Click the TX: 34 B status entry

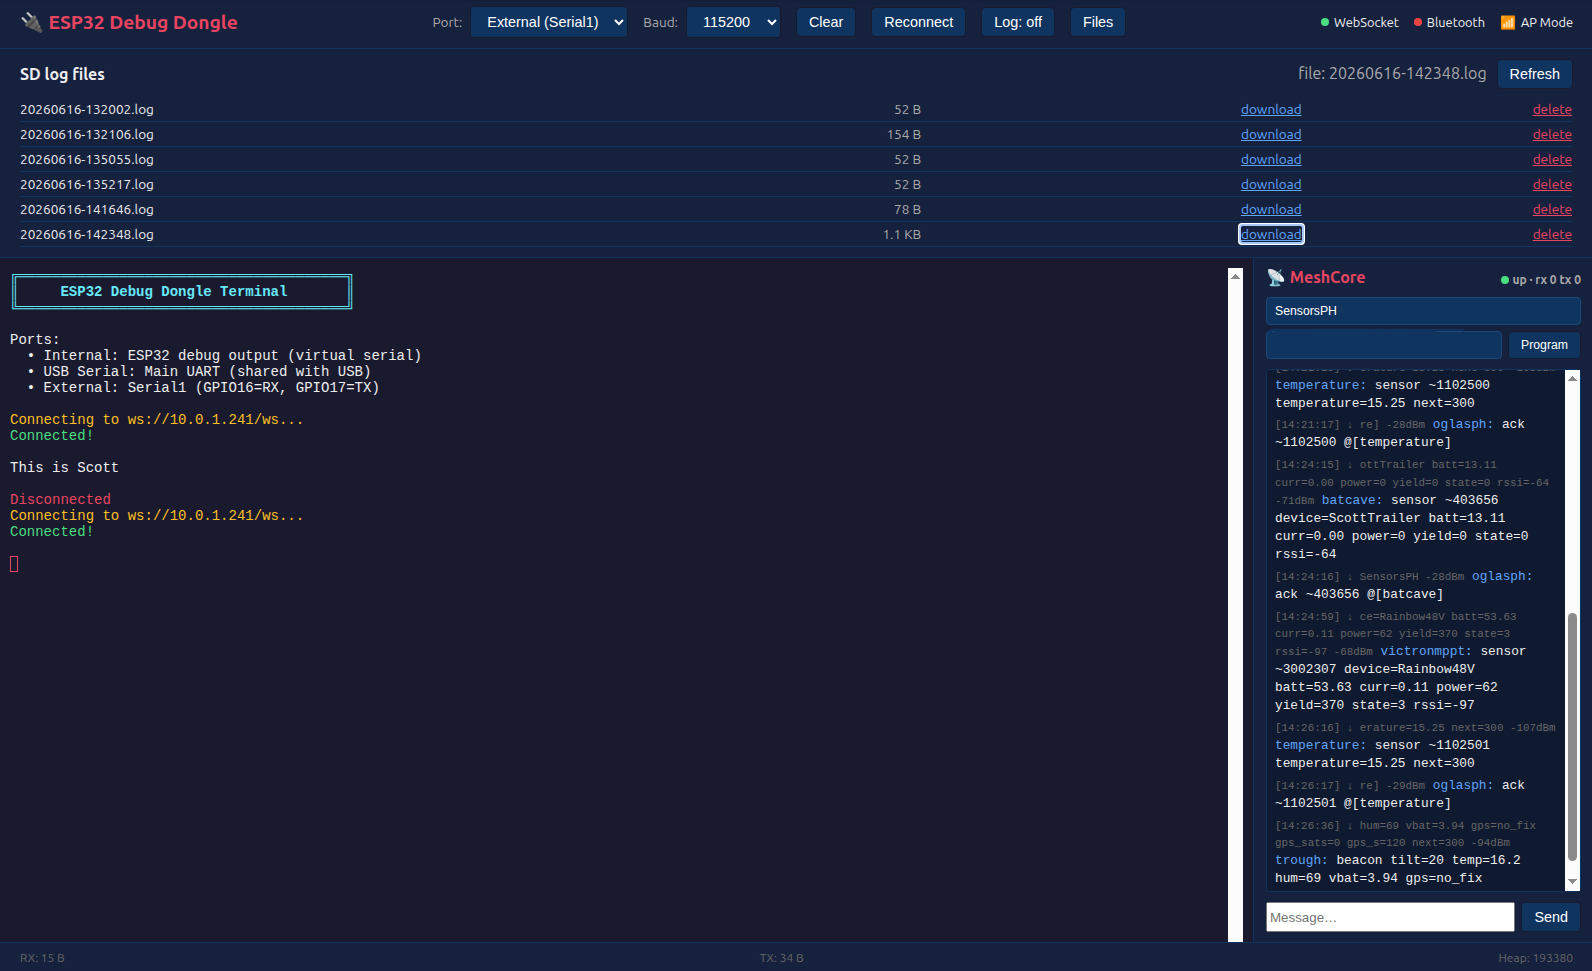[x=782, y=958]
